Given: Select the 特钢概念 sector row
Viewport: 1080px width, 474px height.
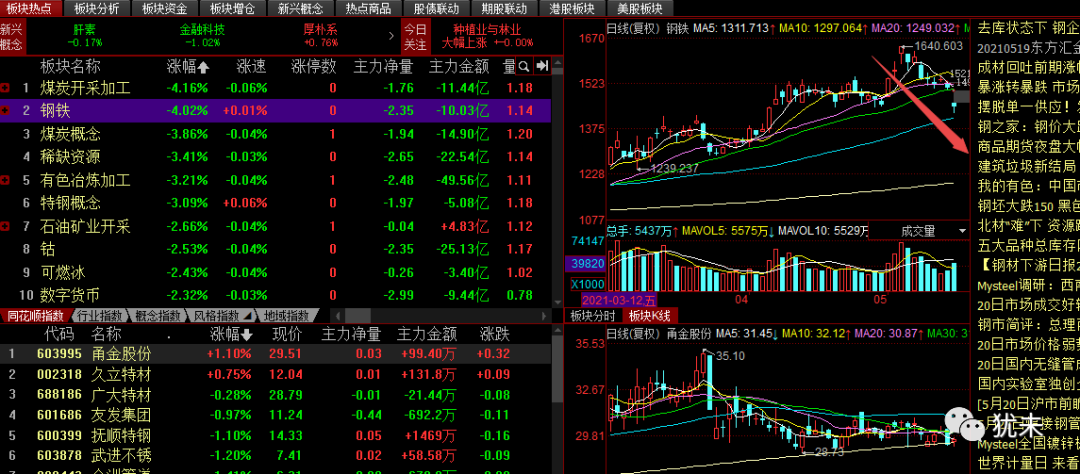Looking at the screenshot, I should [x=276, y=203].
